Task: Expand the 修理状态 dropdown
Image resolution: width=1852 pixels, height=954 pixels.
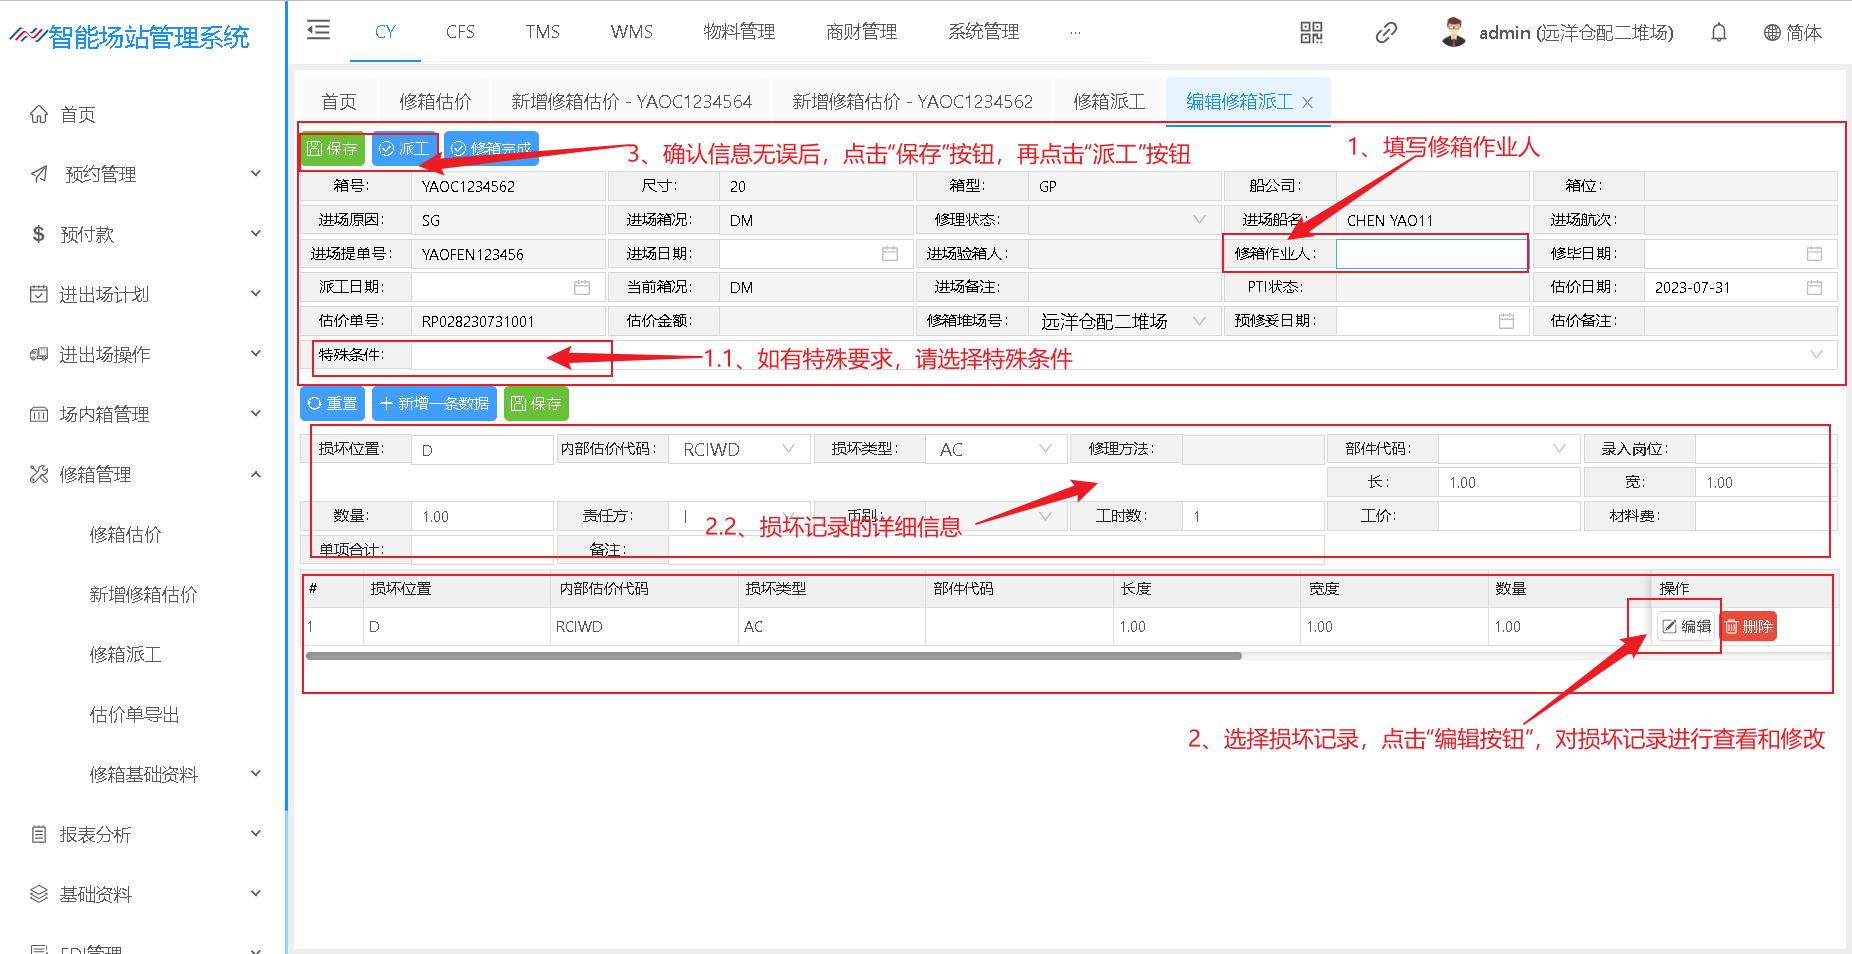Action: point(1199,220)
